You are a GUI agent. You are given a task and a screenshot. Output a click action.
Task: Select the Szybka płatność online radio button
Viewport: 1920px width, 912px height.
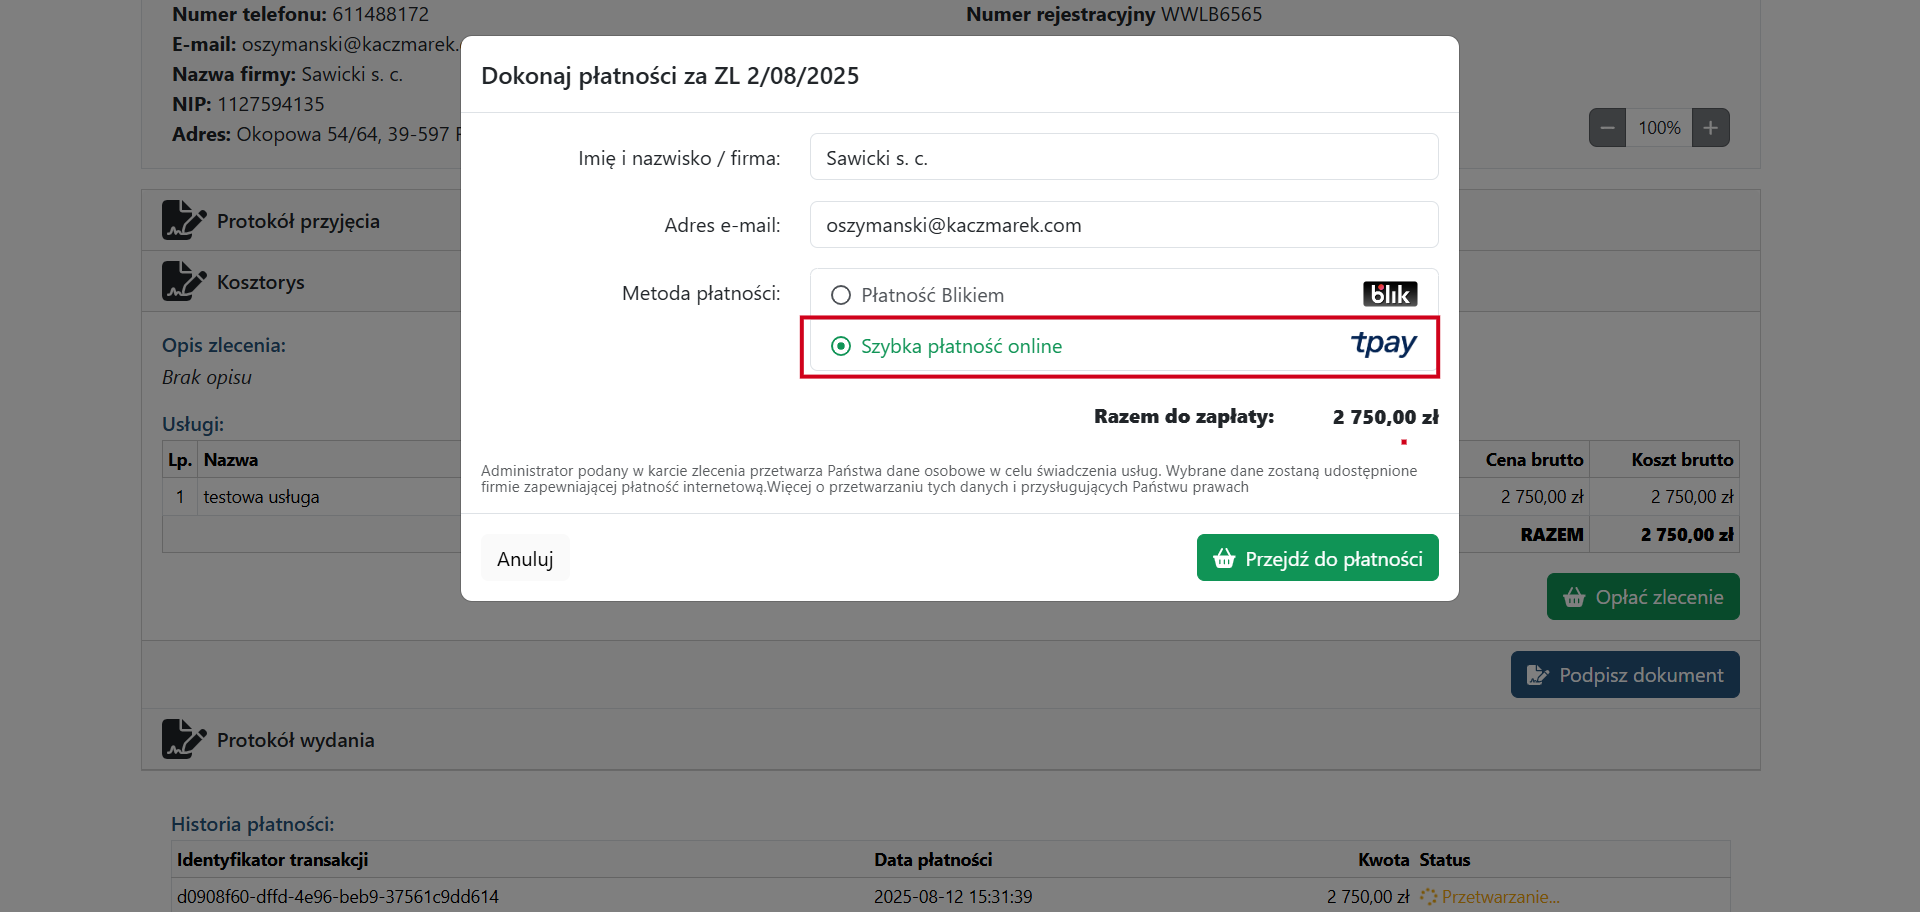pos(841,346)
